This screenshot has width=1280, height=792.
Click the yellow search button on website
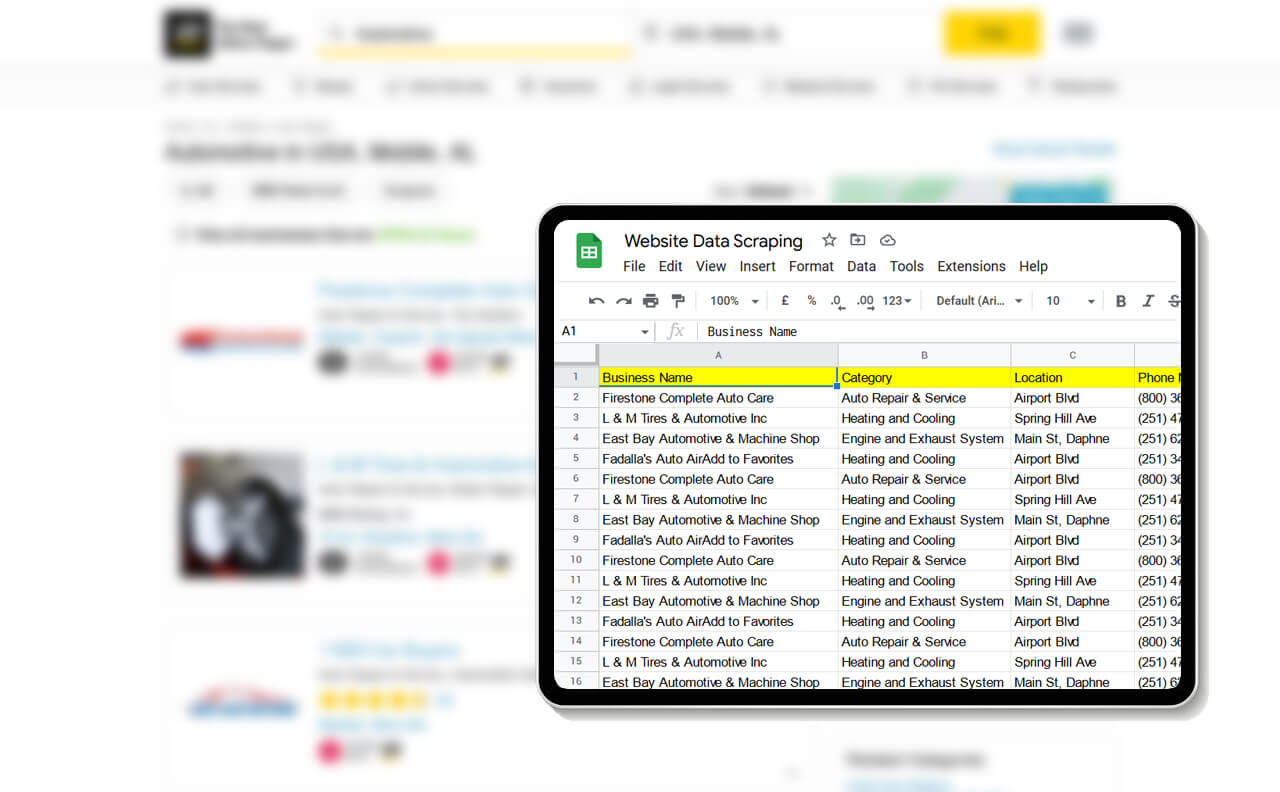[x=991, y=34]
